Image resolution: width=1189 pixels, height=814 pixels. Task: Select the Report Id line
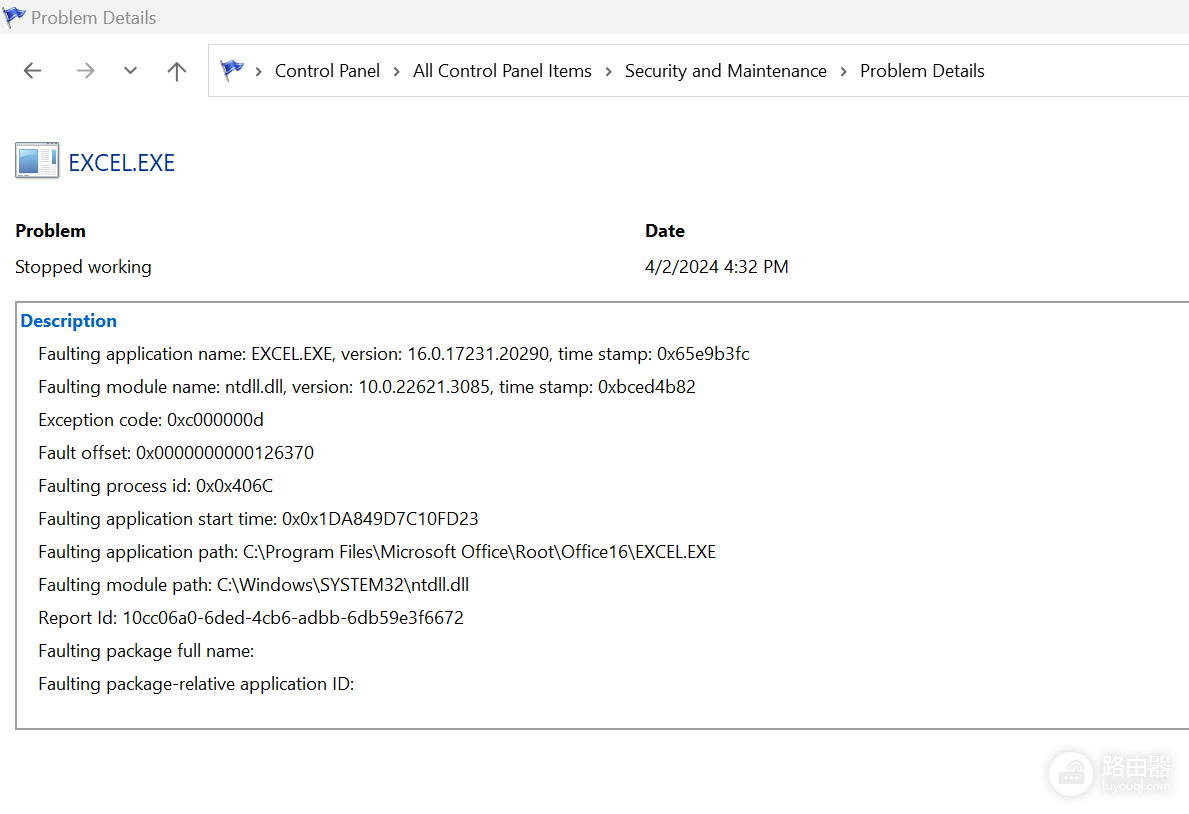251,618
